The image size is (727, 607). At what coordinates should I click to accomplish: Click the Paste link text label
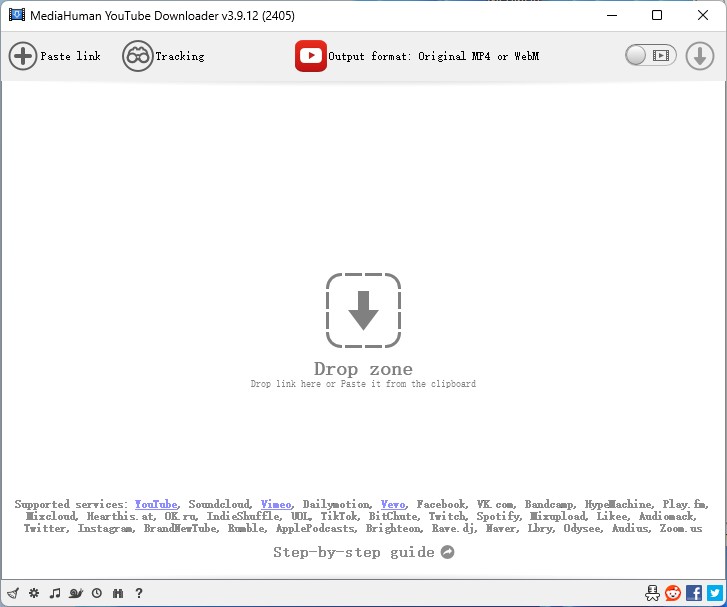(70, 56)
